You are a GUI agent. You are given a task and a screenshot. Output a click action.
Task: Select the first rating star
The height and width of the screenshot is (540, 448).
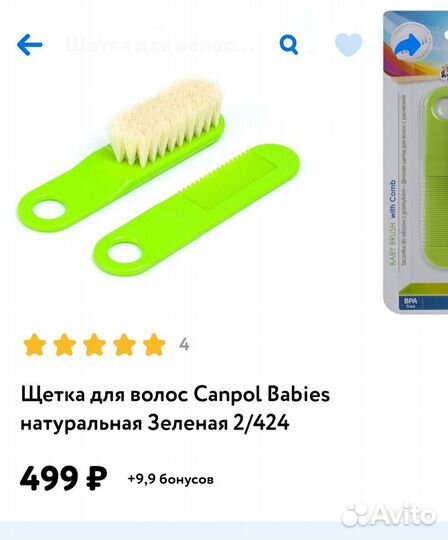[x=34, y=344]
